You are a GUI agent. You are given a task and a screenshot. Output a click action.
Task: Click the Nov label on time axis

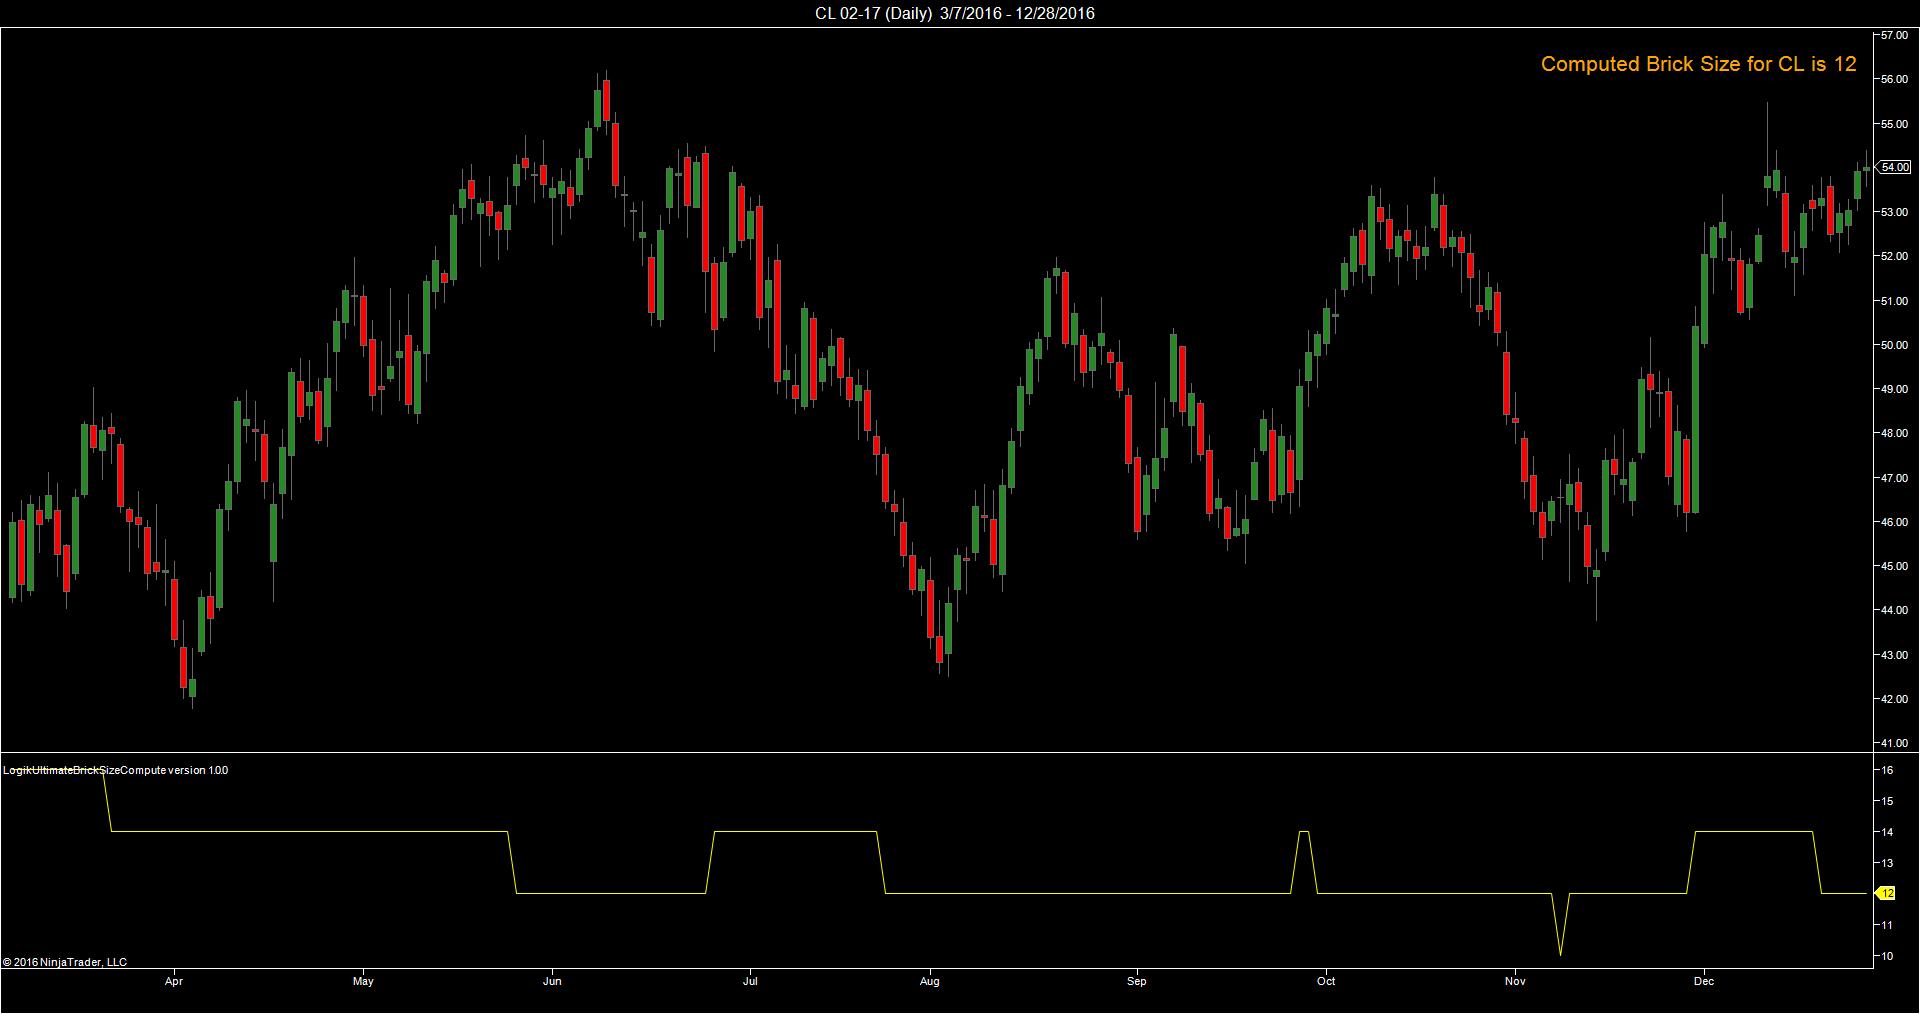(x=1515, y=981)
